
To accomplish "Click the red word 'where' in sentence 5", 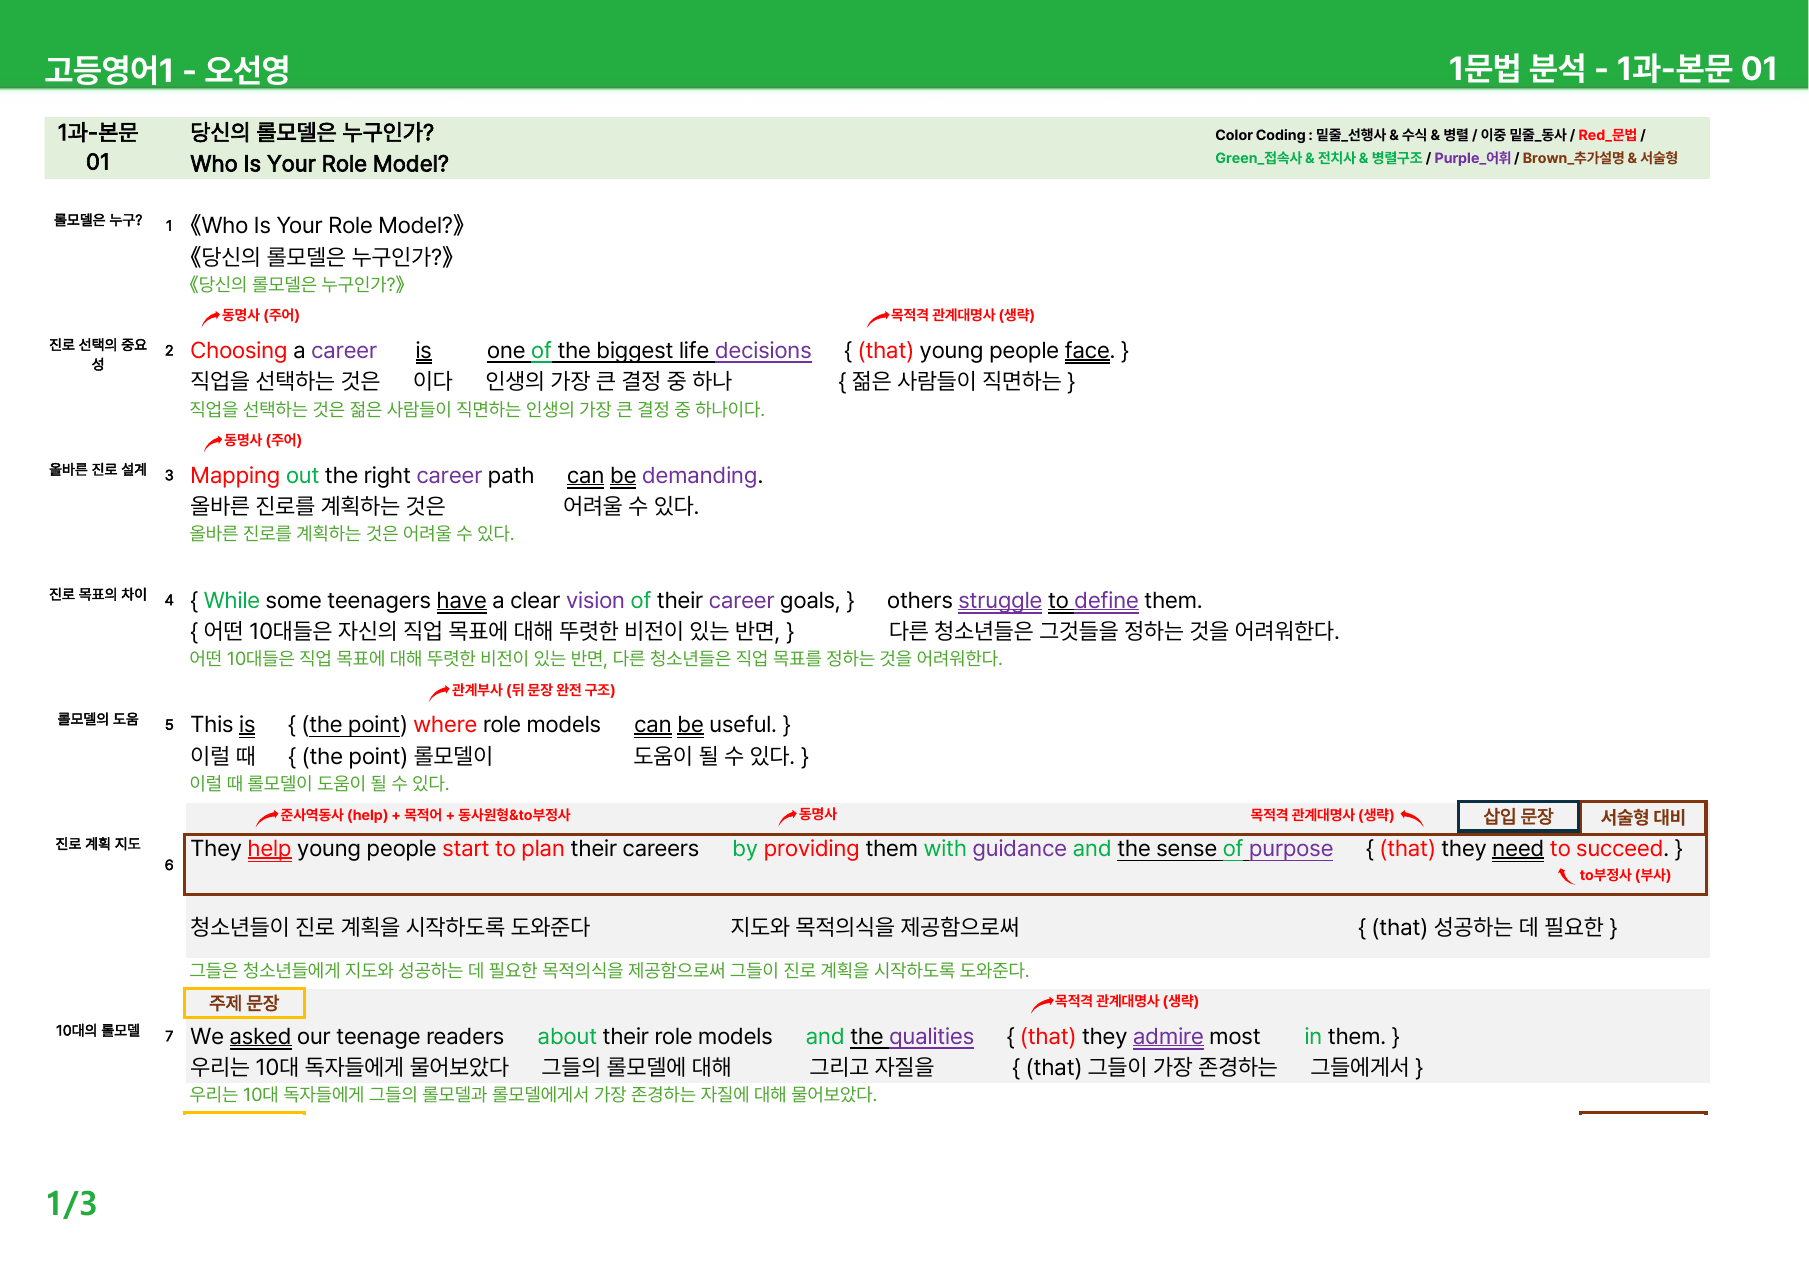I will (x=445, y=725).
